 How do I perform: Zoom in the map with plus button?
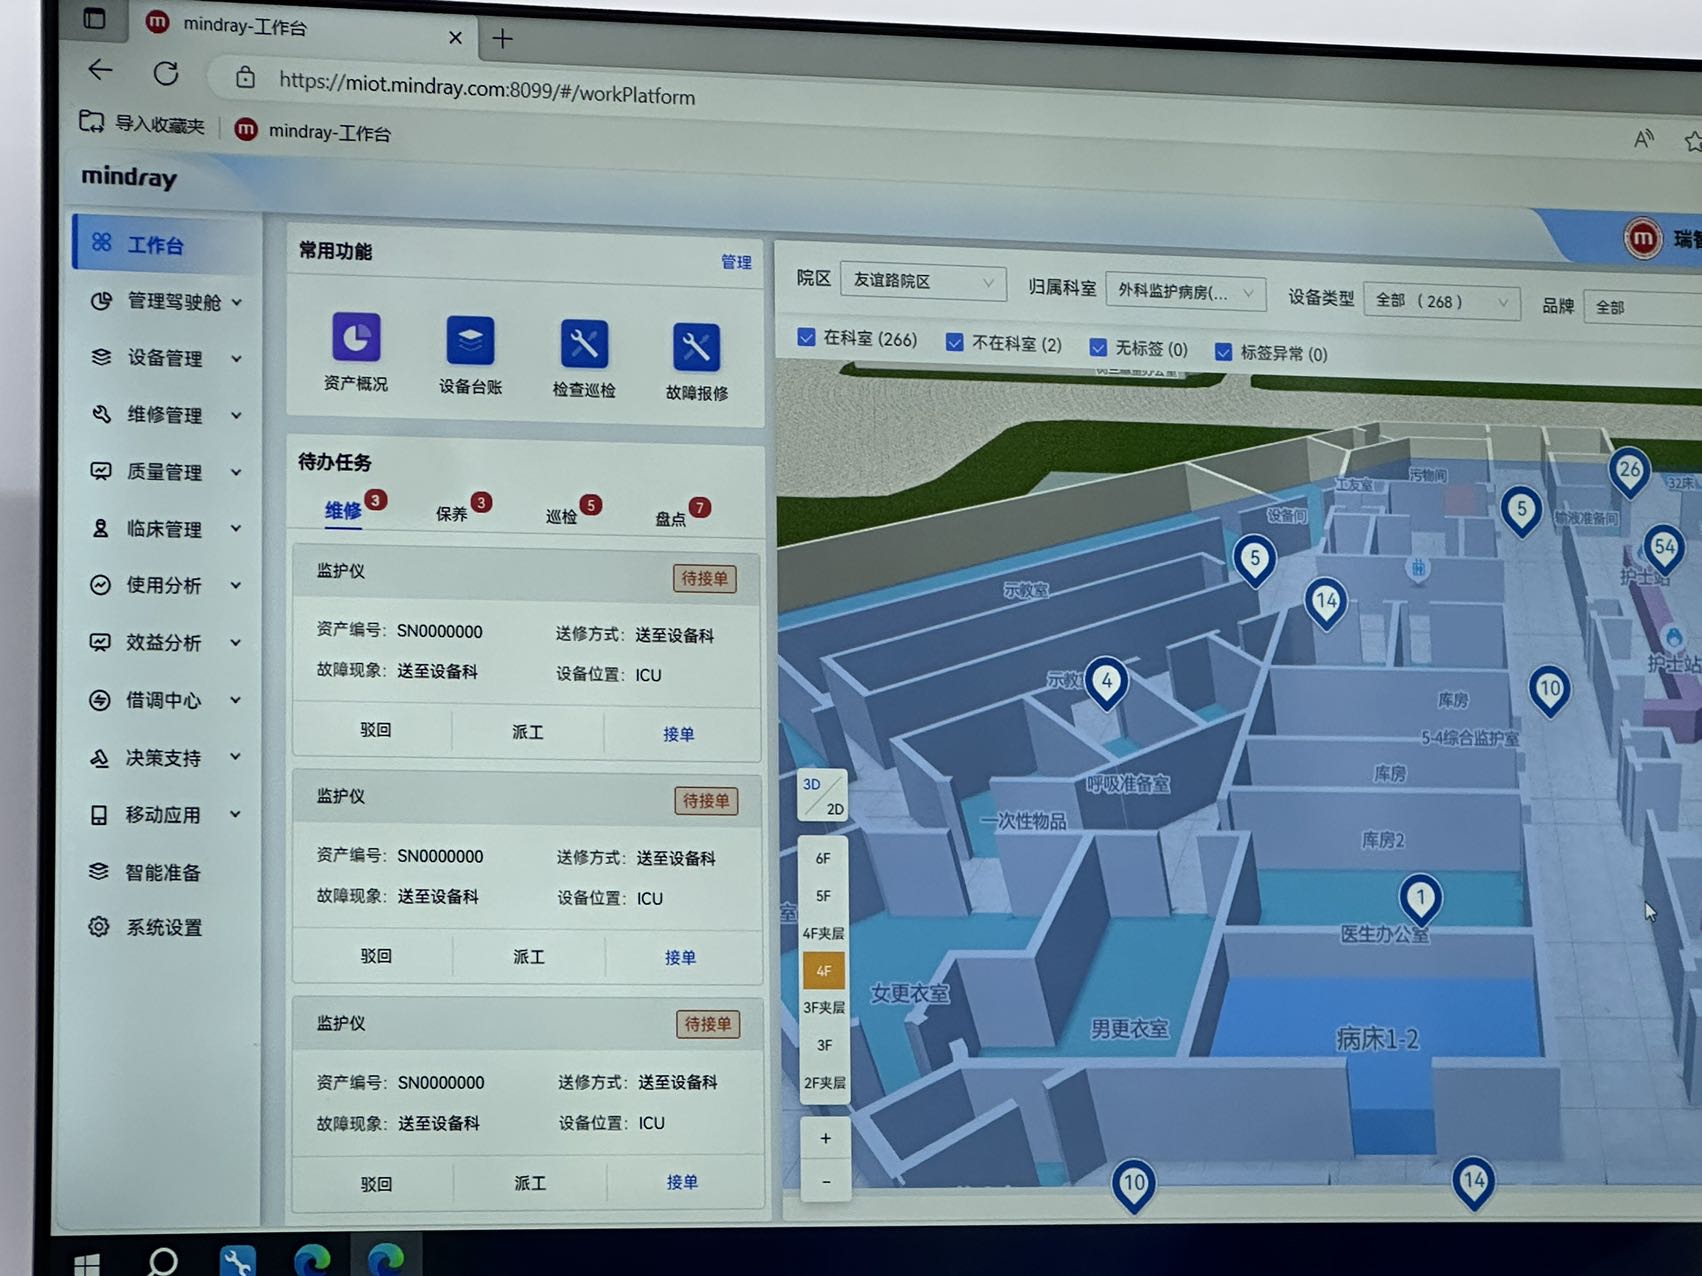tap(825, 1138)
